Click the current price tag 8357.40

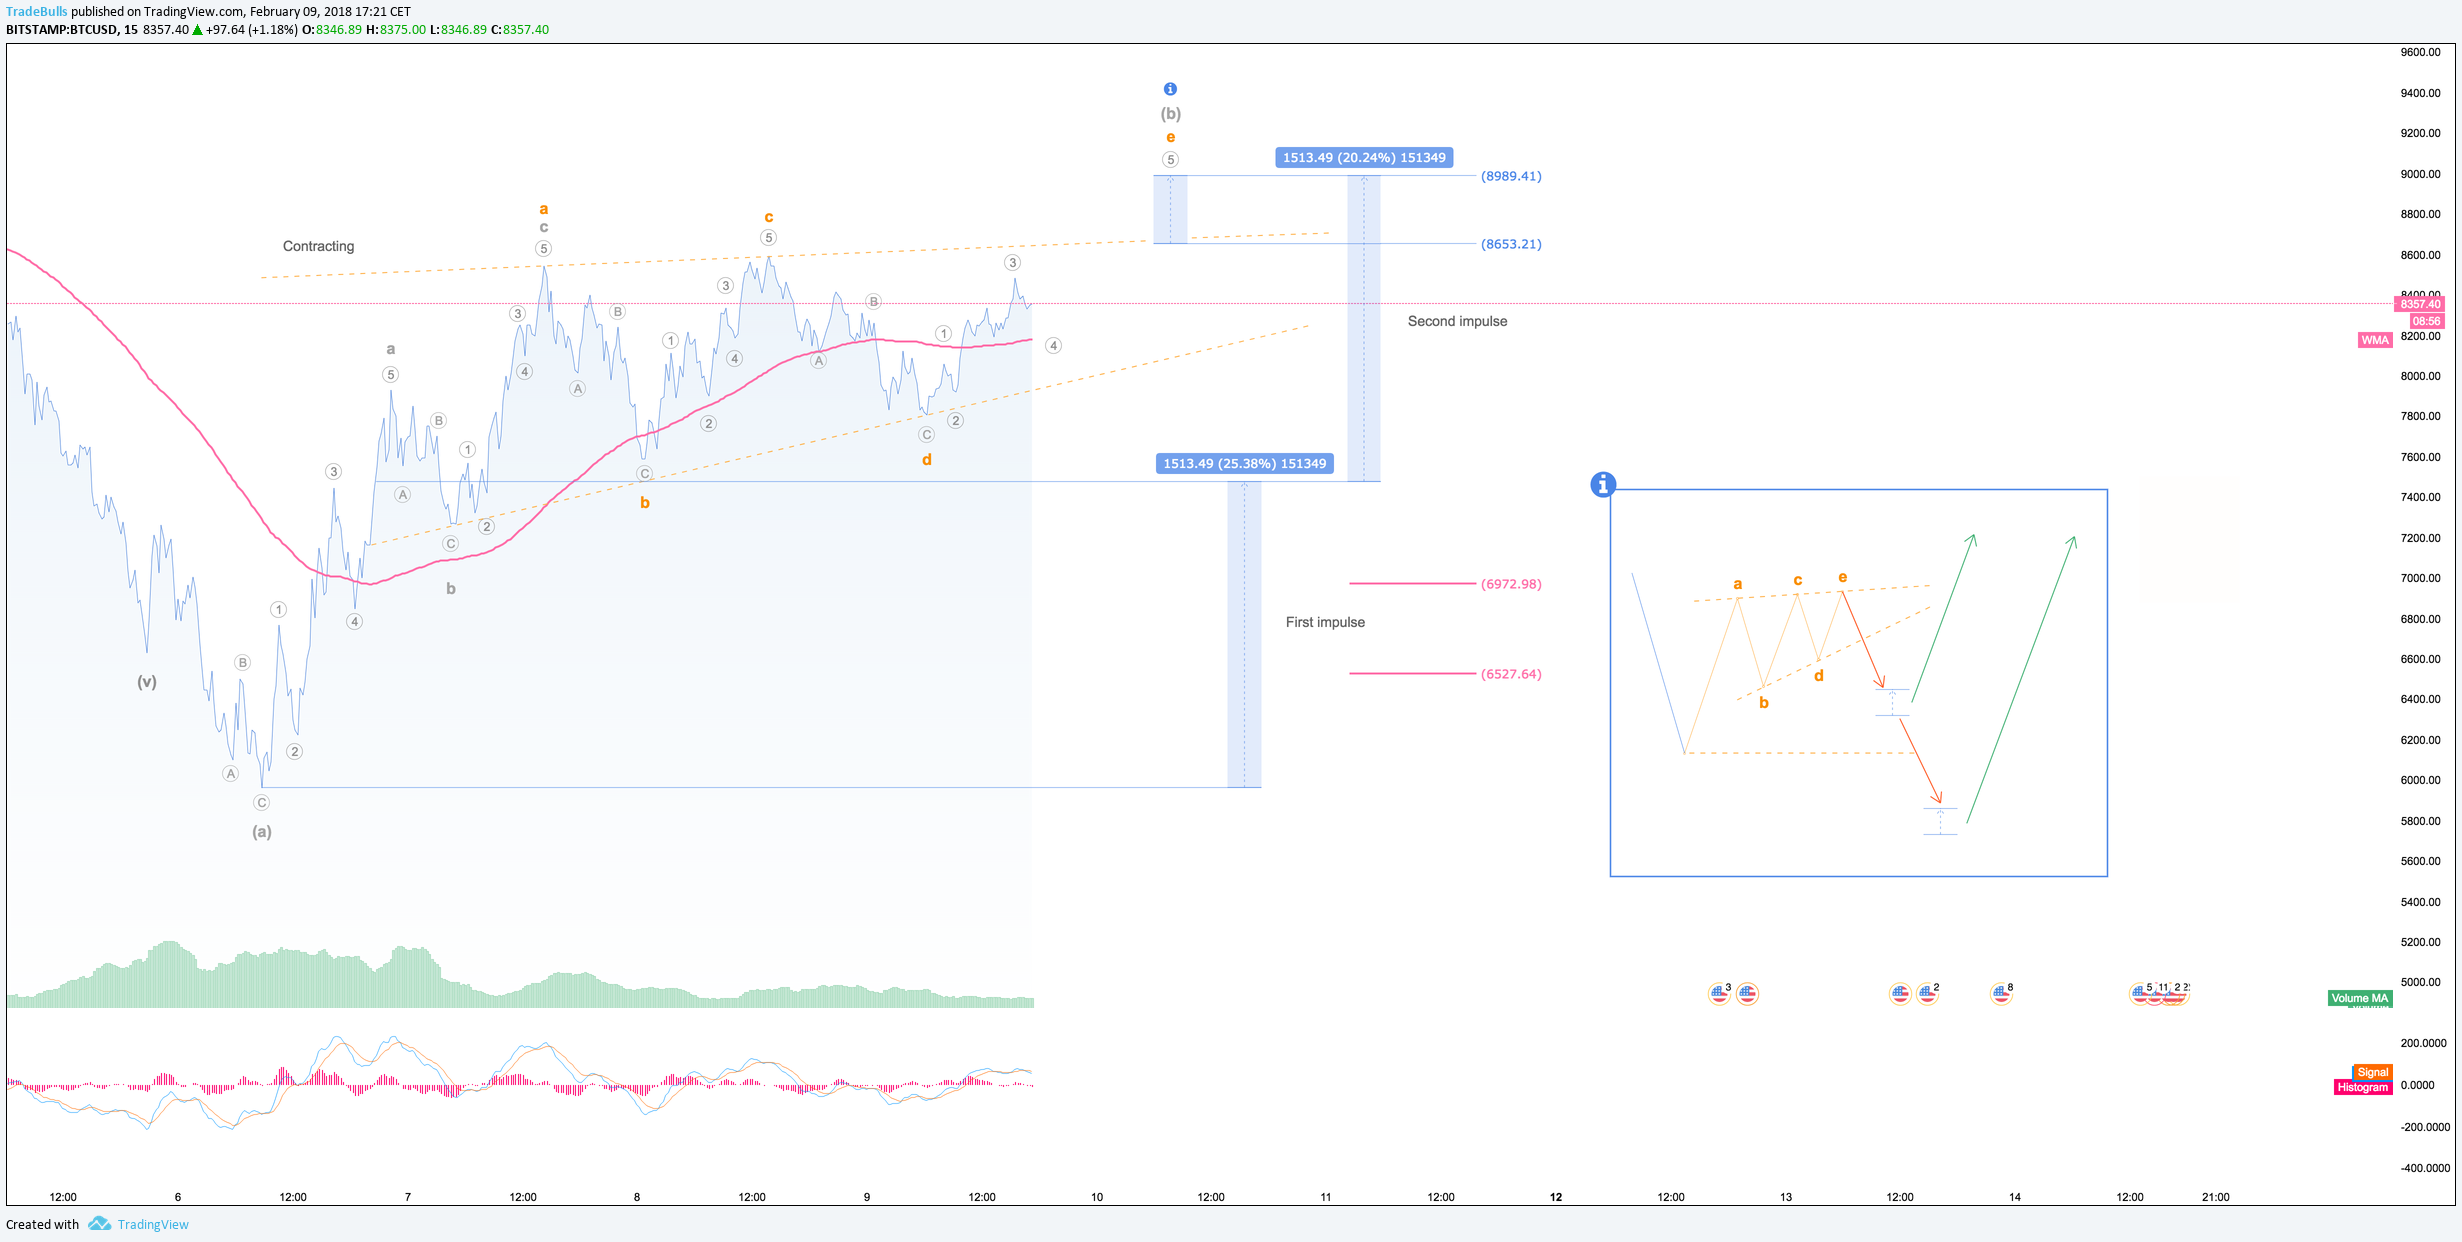(2420, 304)
